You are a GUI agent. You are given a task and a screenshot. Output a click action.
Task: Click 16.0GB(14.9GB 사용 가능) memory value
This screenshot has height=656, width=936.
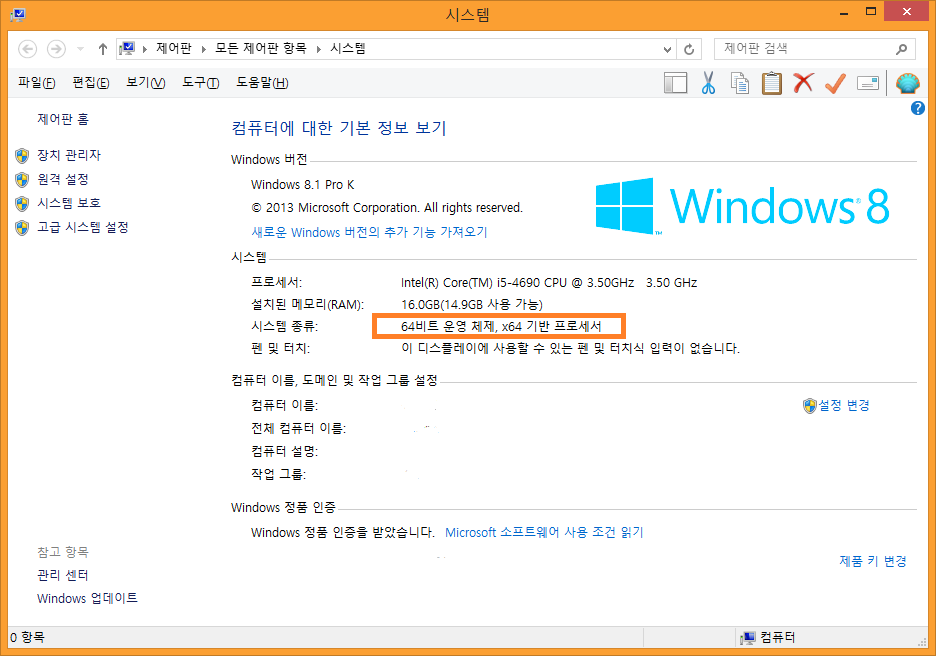[472, 304]
